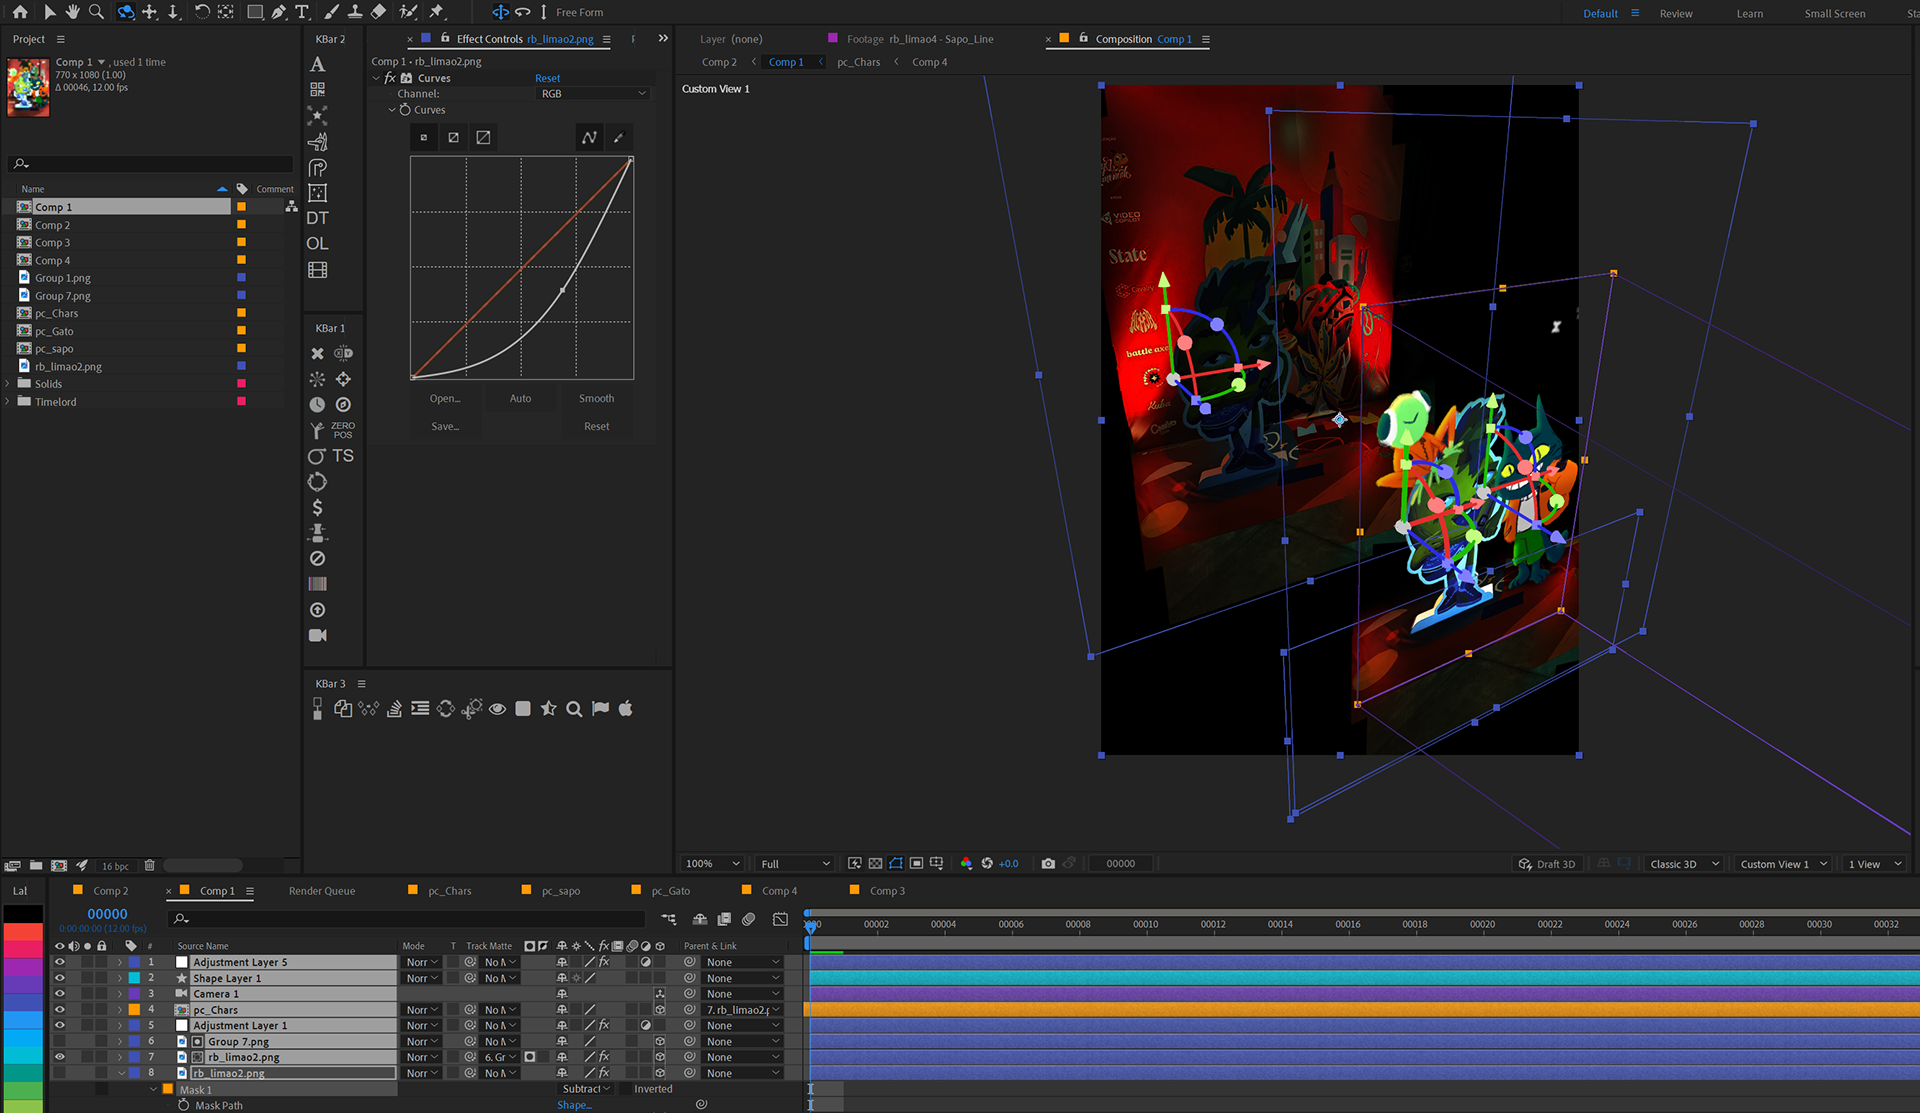Switch to pc_sapo timeline tab

561,891
